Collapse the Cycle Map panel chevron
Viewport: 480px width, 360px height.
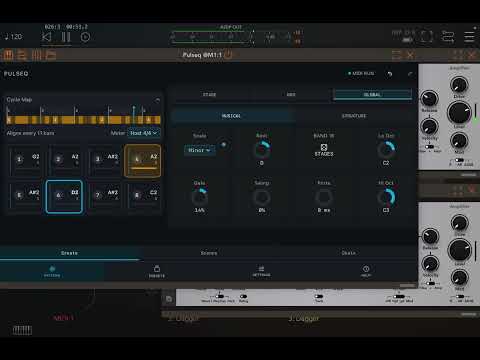coord(157,100)
